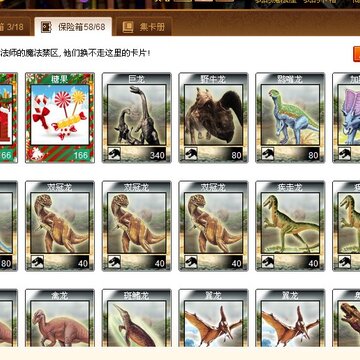This screenshot has width=360, height=360.
Task: Click the 80 value on 鹦嘴龙 card
Action: pyautogui.click(x=313, y=155)
